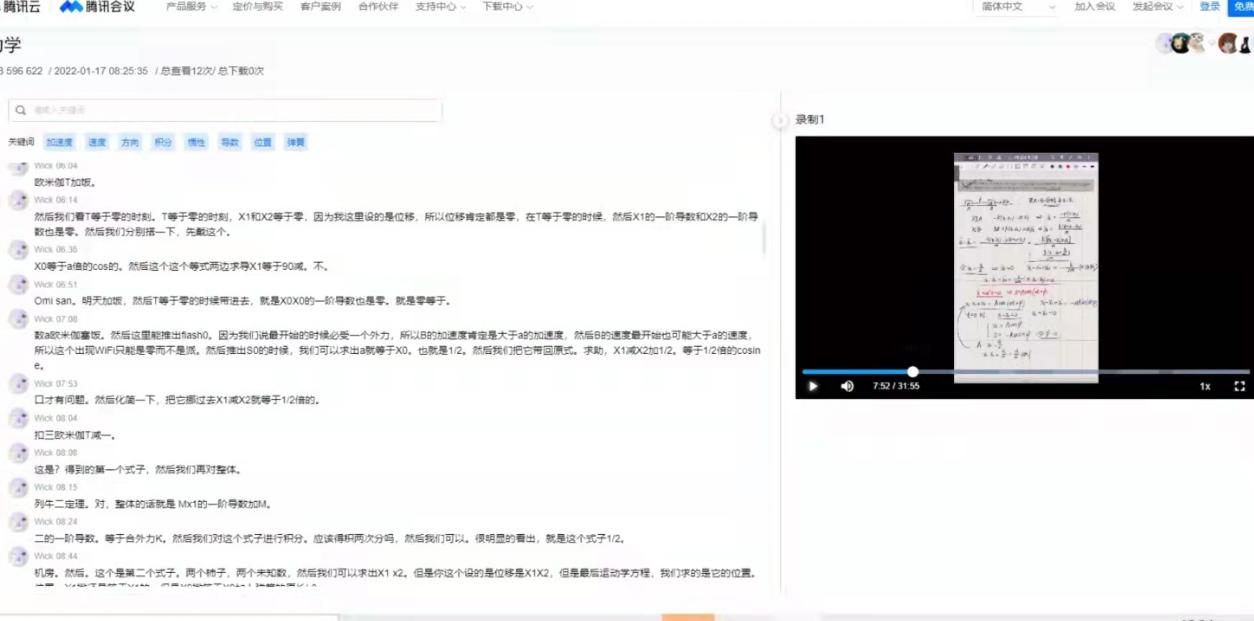Open the 产品服务 menu

point(187,7)
